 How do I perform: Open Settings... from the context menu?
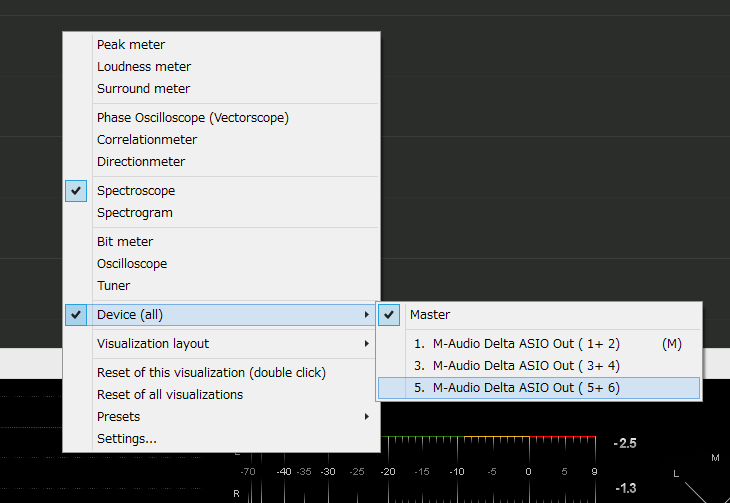(222, 439)
